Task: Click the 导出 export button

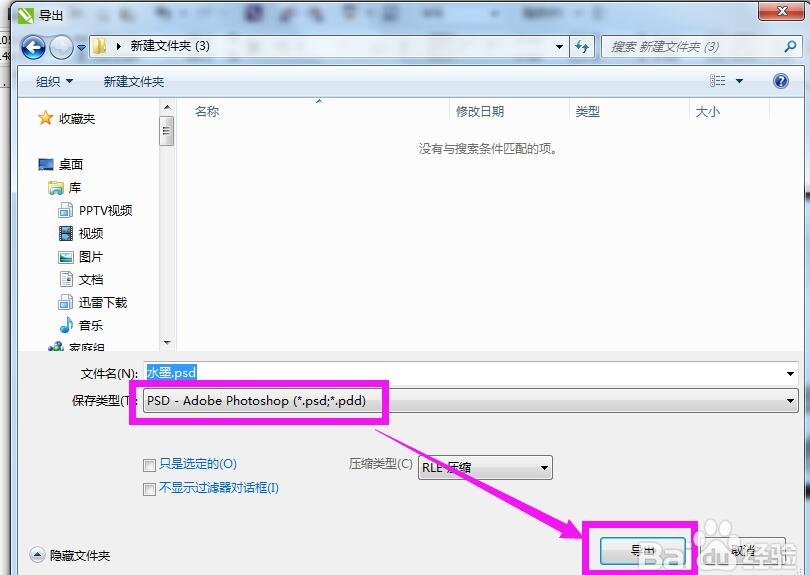Action: point(643,551)
